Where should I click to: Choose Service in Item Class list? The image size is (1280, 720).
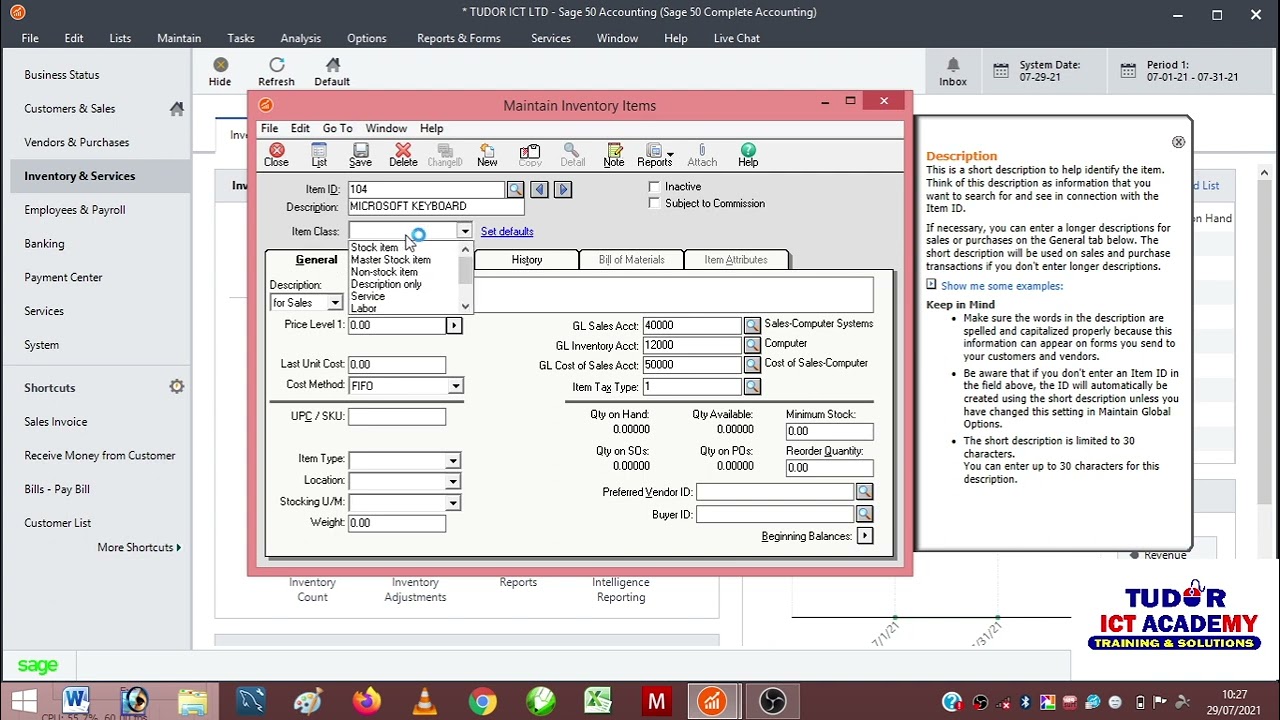[367, 296]
